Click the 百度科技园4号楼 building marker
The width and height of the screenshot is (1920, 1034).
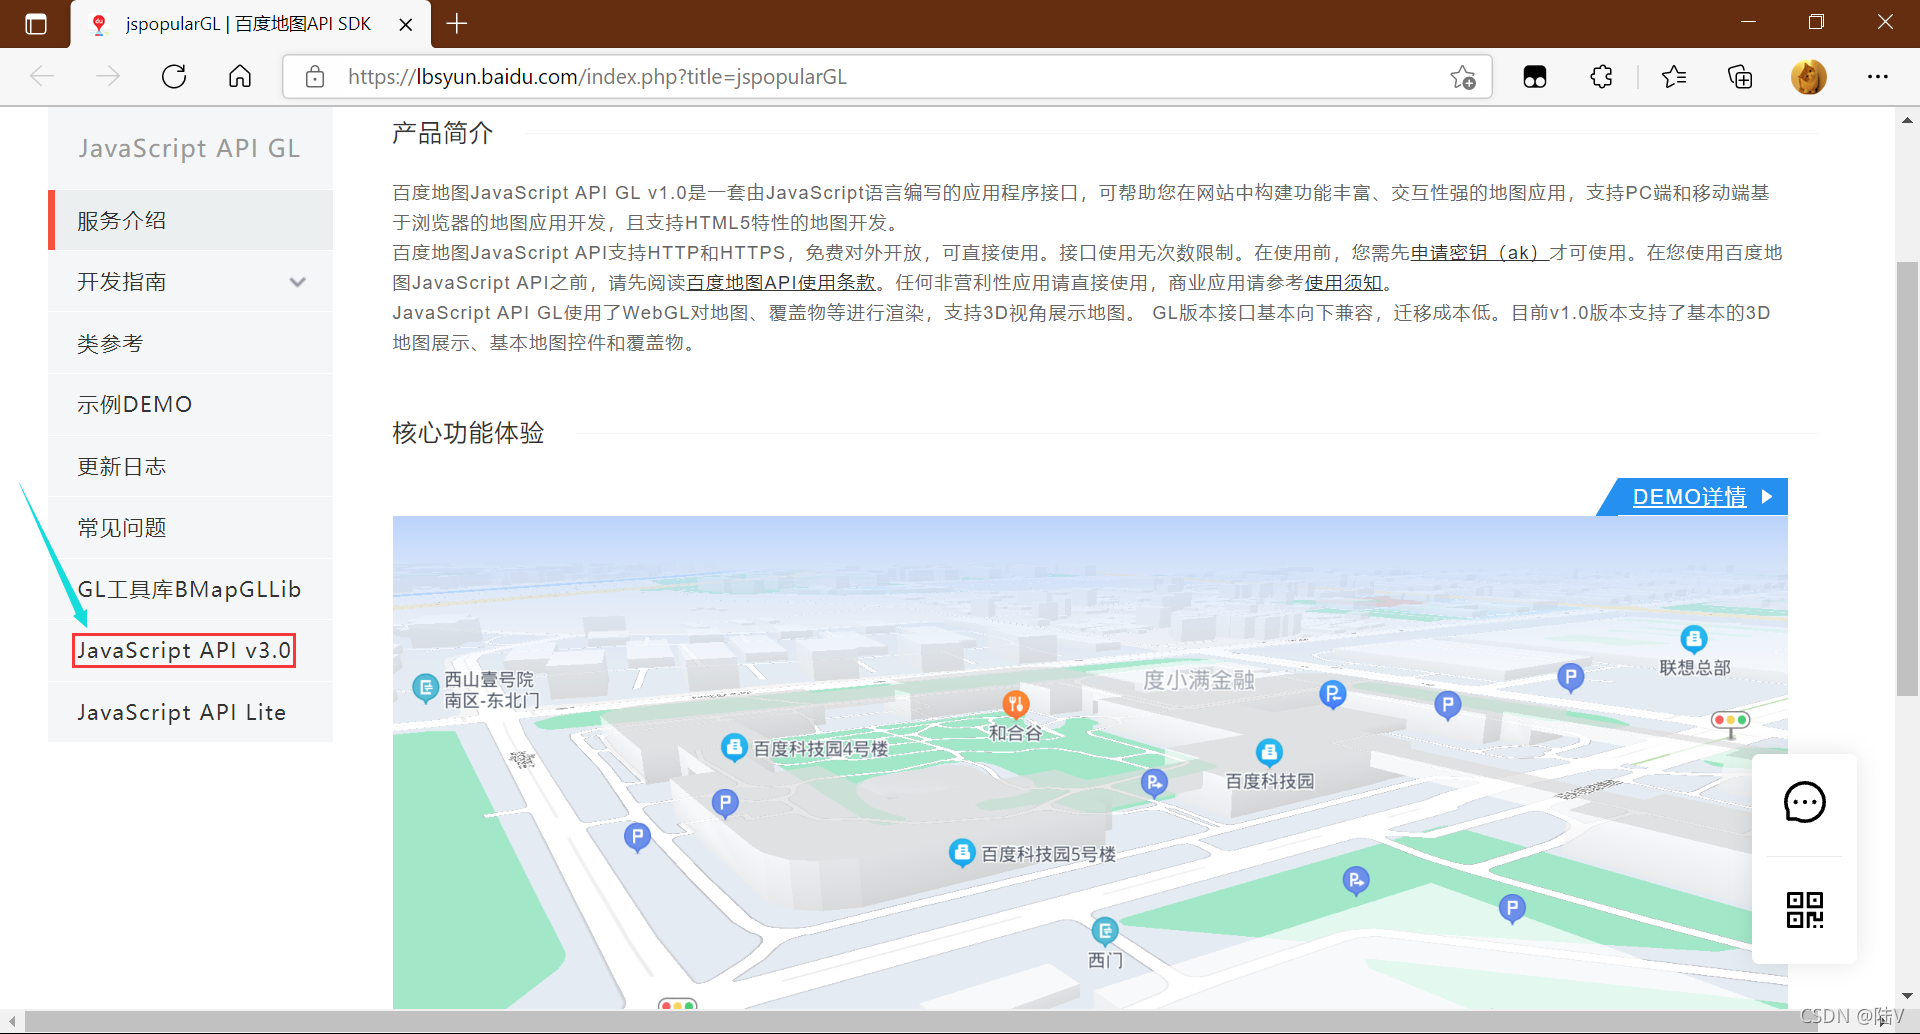tap(735, 747)
